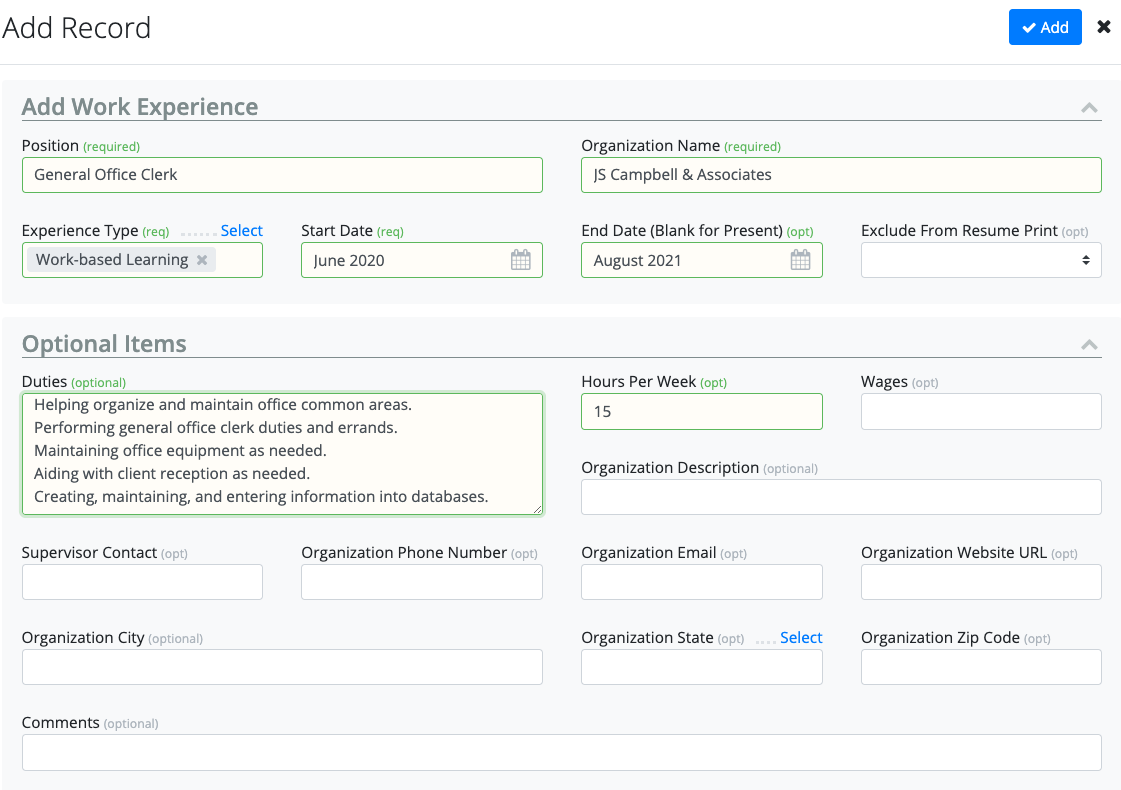Collapse the Add Work Experience section

1089,108
